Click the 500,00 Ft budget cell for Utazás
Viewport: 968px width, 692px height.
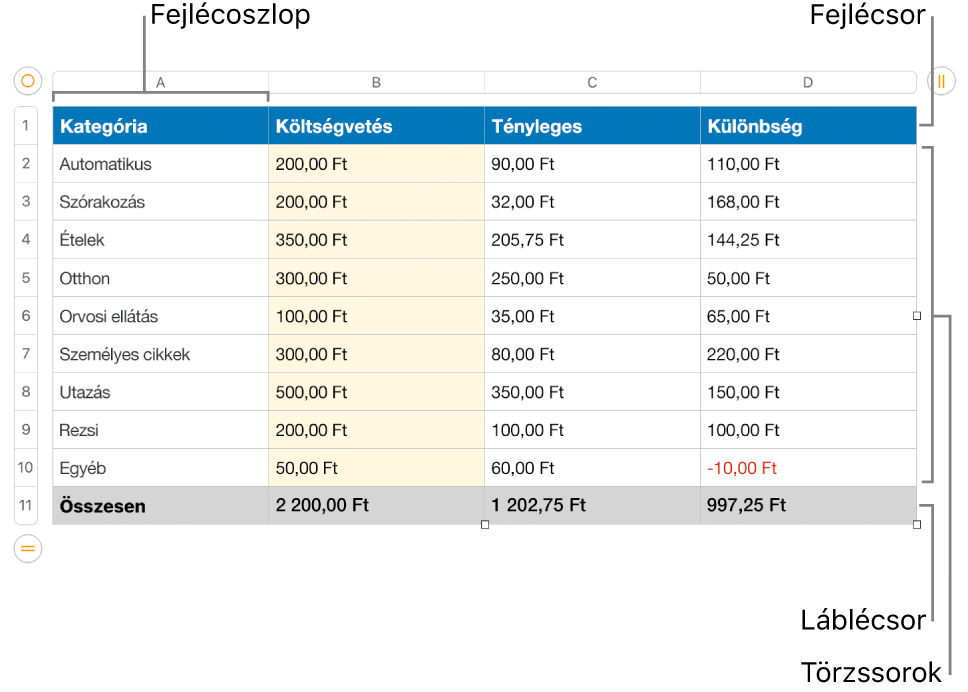pyautogui.click(x=377, y=392)
